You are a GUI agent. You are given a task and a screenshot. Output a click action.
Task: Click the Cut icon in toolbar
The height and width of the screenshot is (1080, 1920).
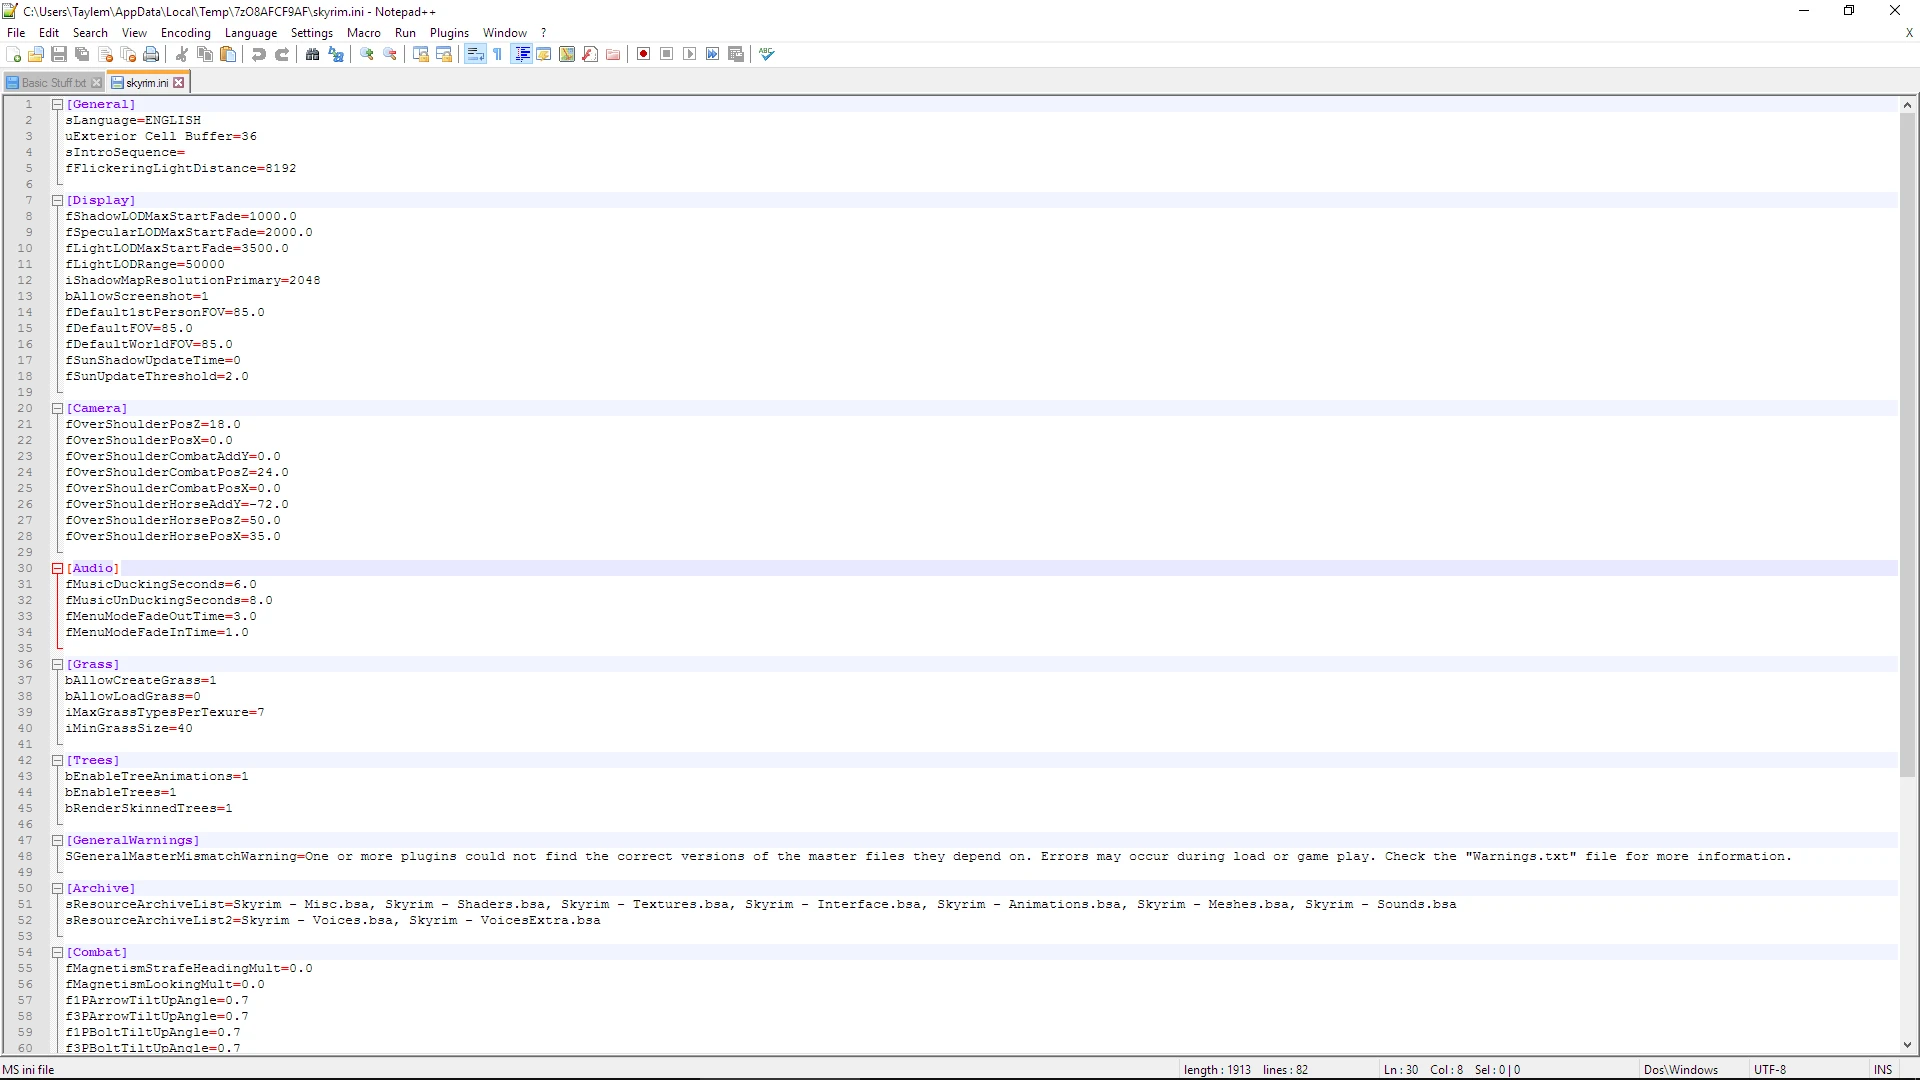click(x=182, y=54)
